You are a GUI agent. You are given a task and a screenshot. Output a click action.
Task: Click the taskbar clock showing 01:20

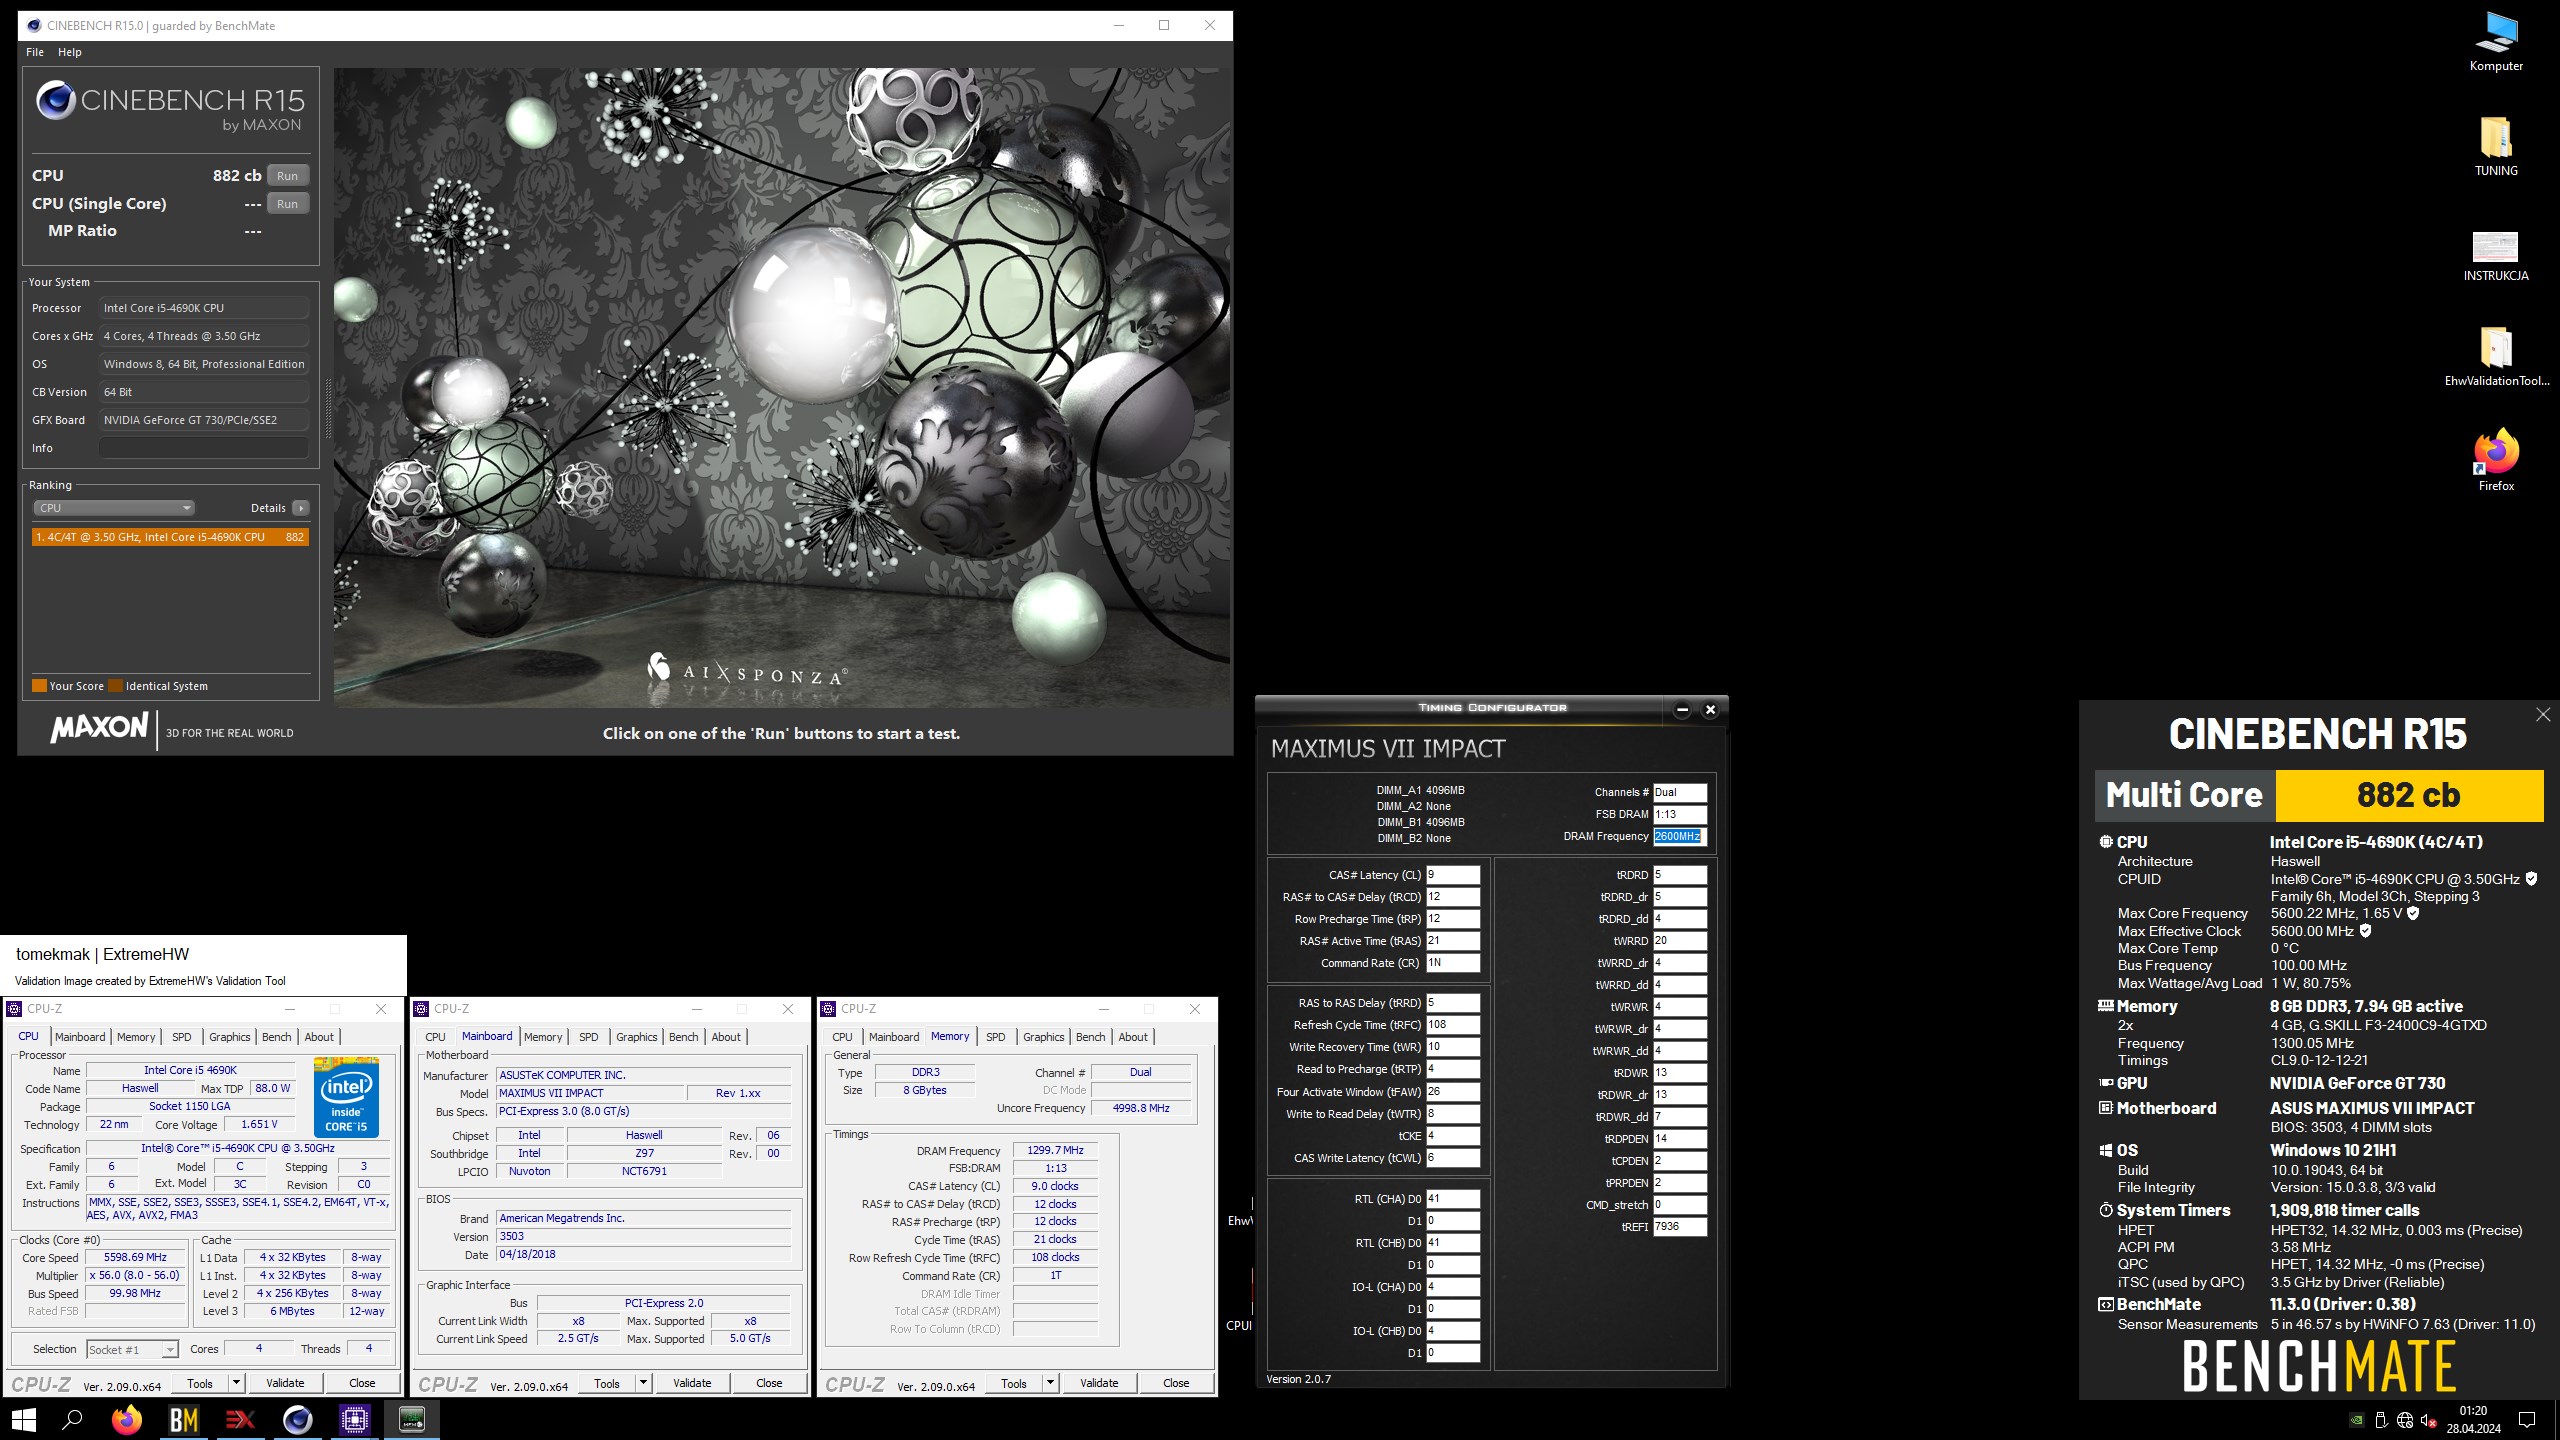(x=2473, y=1420)
